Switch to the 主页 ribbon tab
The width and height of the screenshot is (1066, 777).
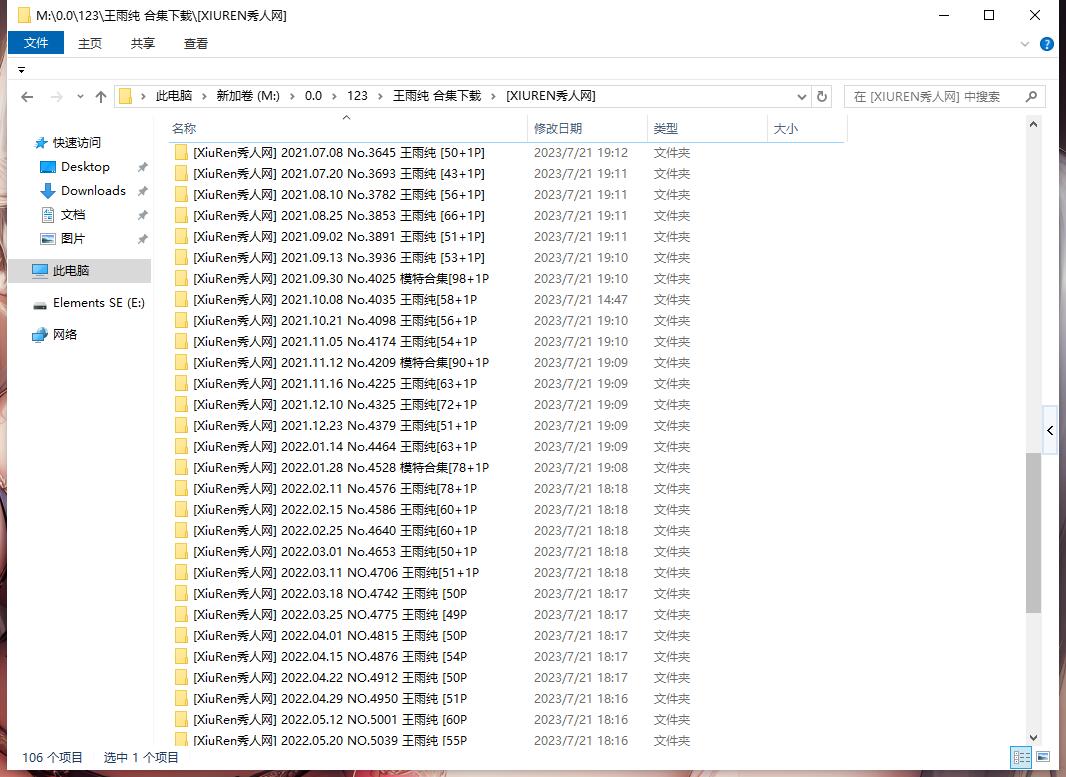tap(90, 44)
